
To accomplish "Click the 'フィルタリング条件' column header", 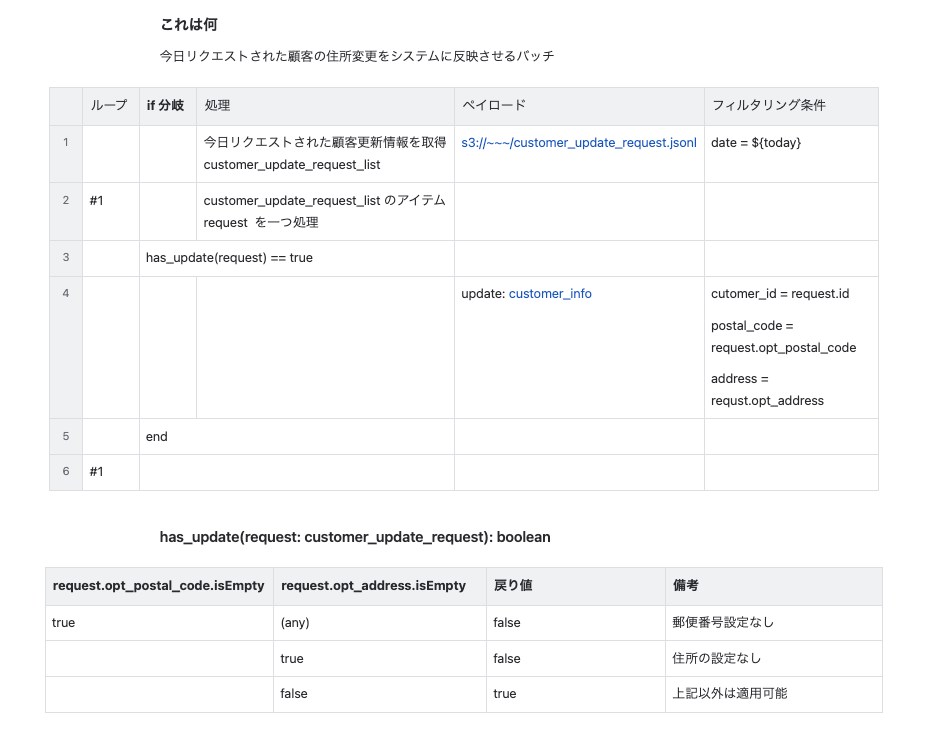I will [x=791, y=106].
